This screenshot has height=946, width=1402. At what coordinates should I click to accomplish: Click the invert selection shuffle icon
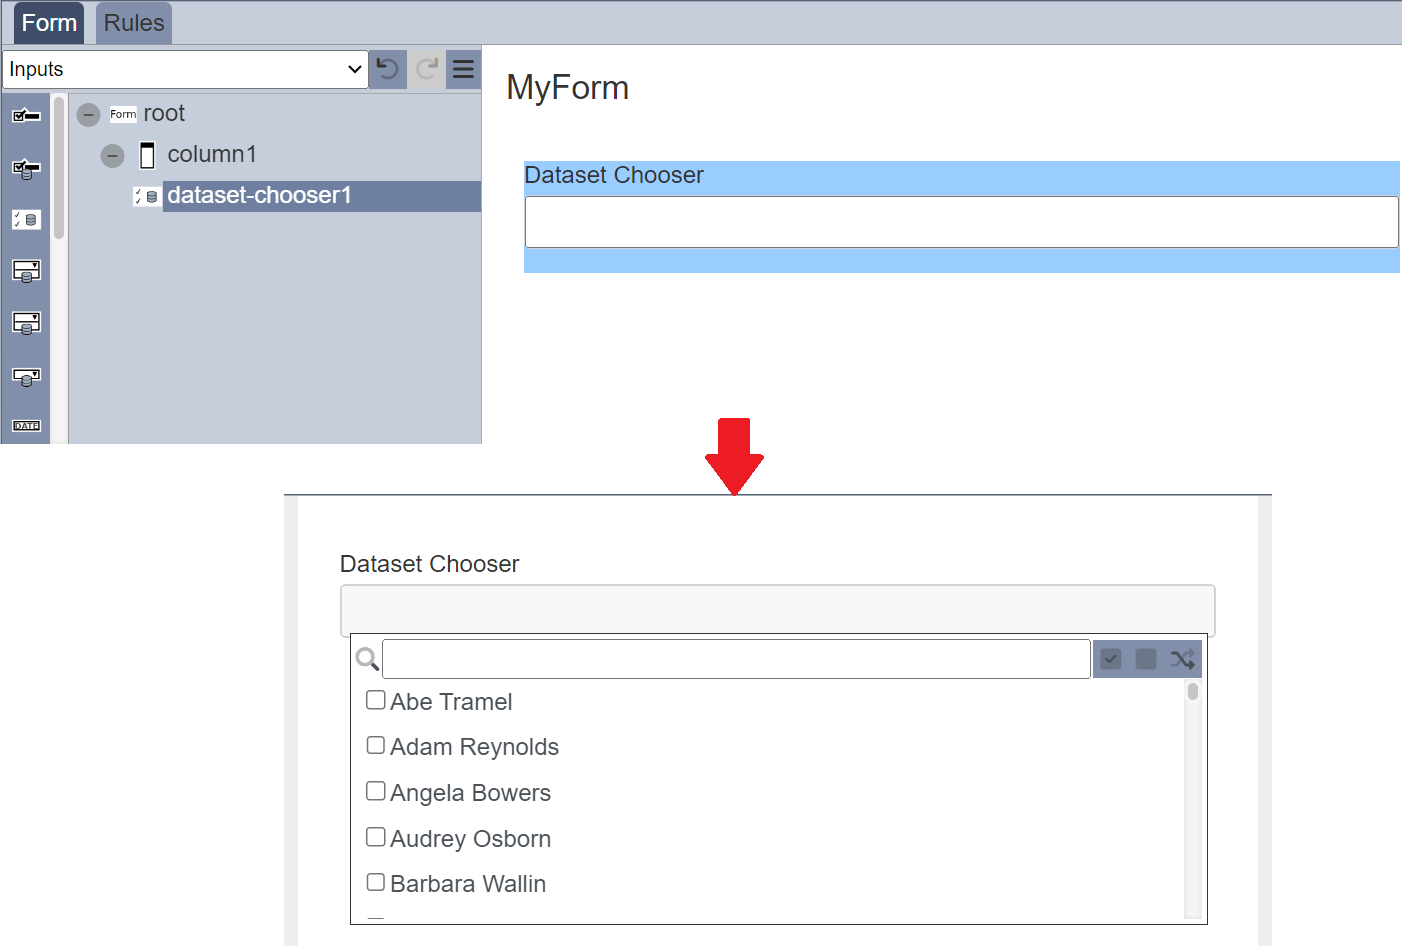point(1182,659)
